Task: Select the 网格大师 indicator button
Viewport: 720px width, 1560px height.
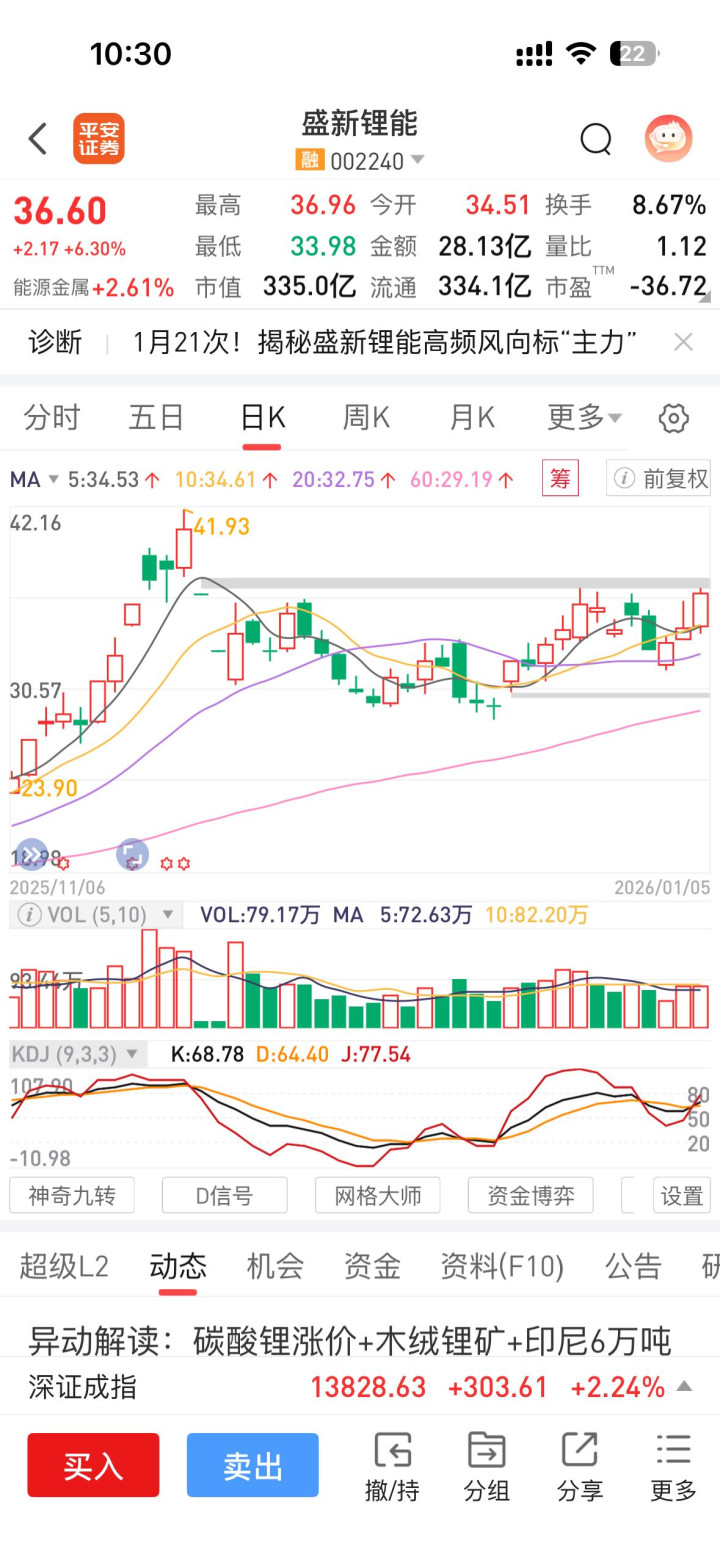Action: pos(378,1195)
